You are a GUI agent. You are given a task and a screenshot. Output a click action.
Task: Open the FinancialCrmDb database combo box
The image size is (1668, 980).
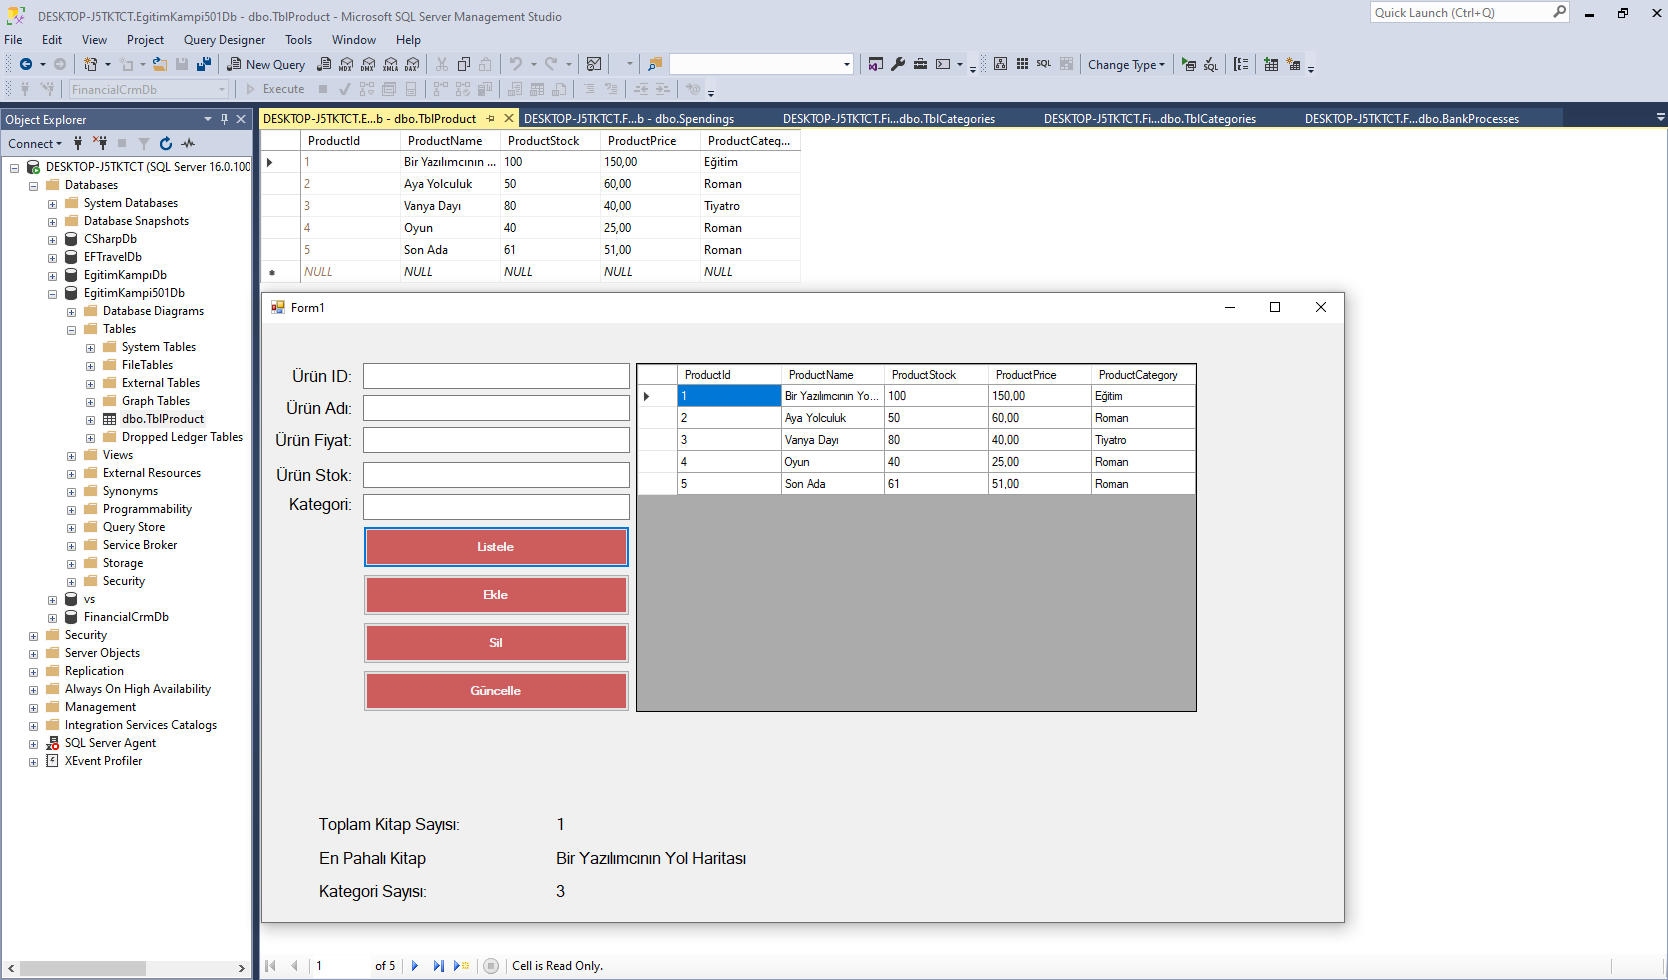tap(149, 89)
